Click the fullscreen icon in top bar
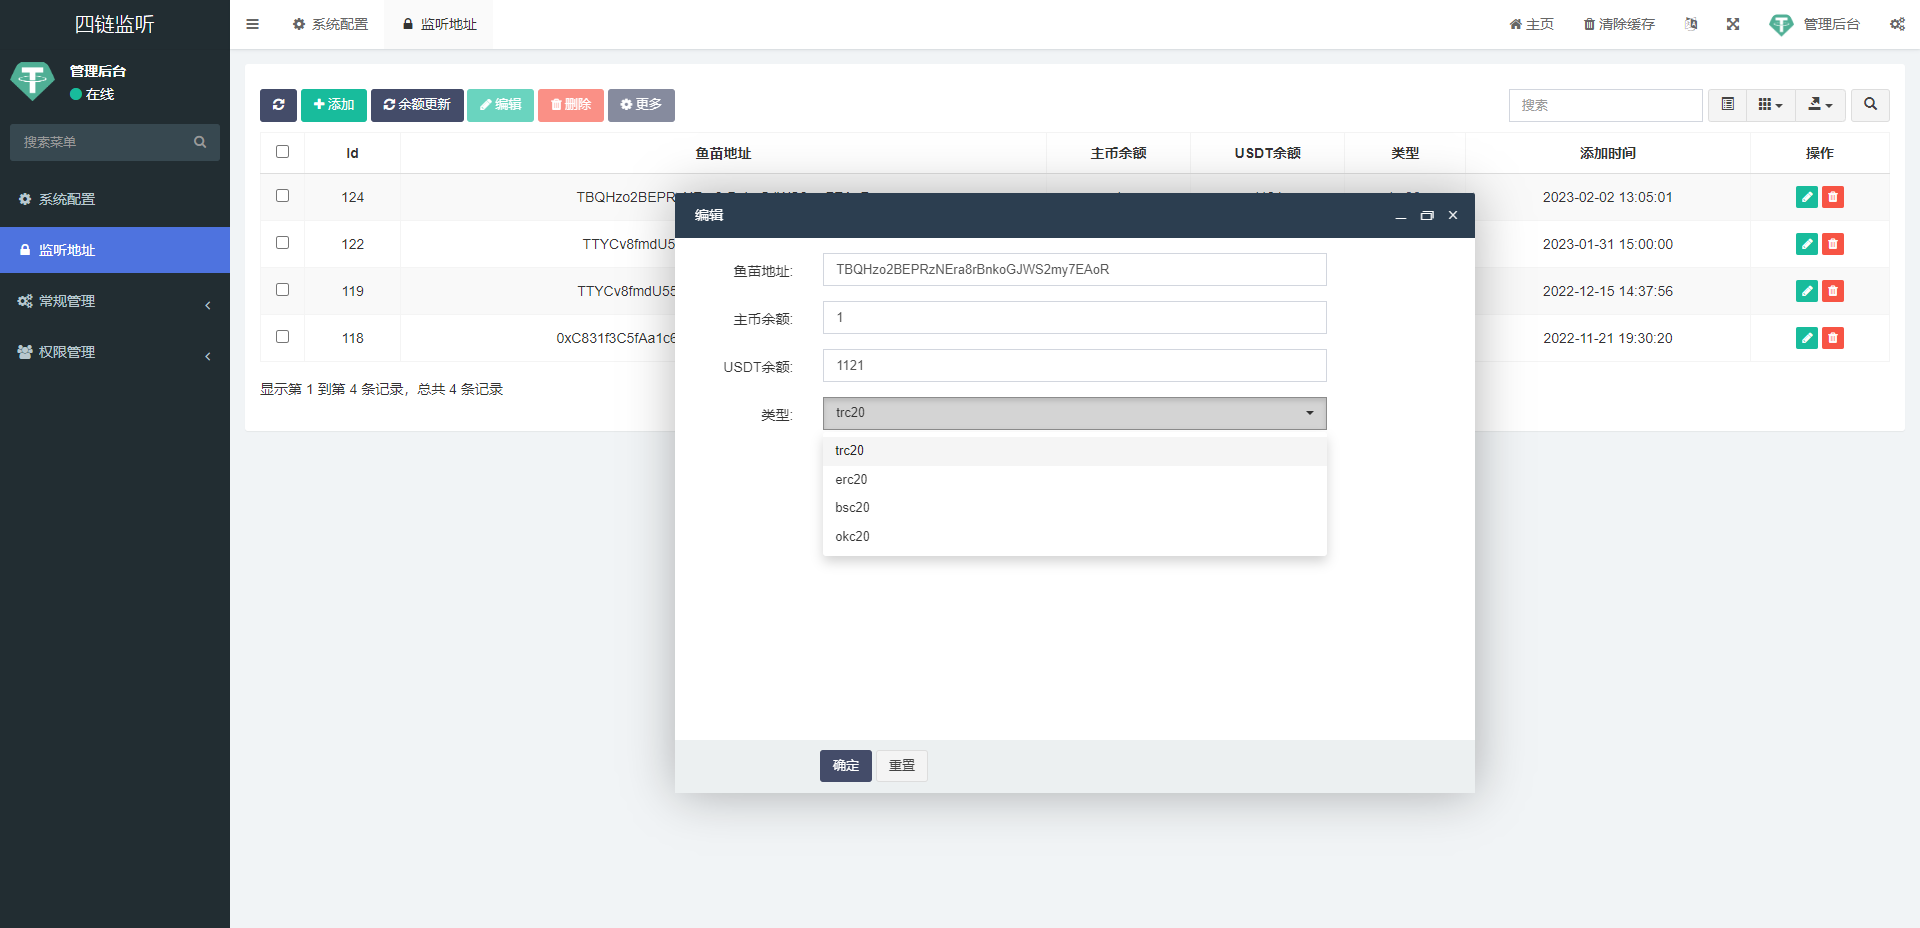The width and height of the screenshot is (1920, 928). 1733,24
